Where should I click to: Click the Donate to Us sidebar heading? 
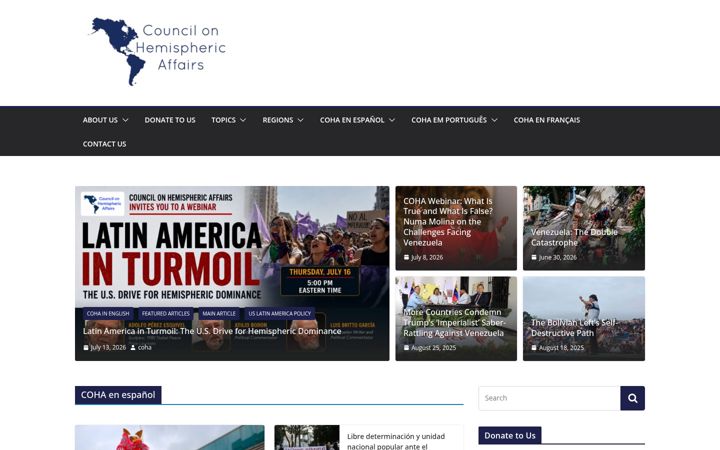click(510, 435)
